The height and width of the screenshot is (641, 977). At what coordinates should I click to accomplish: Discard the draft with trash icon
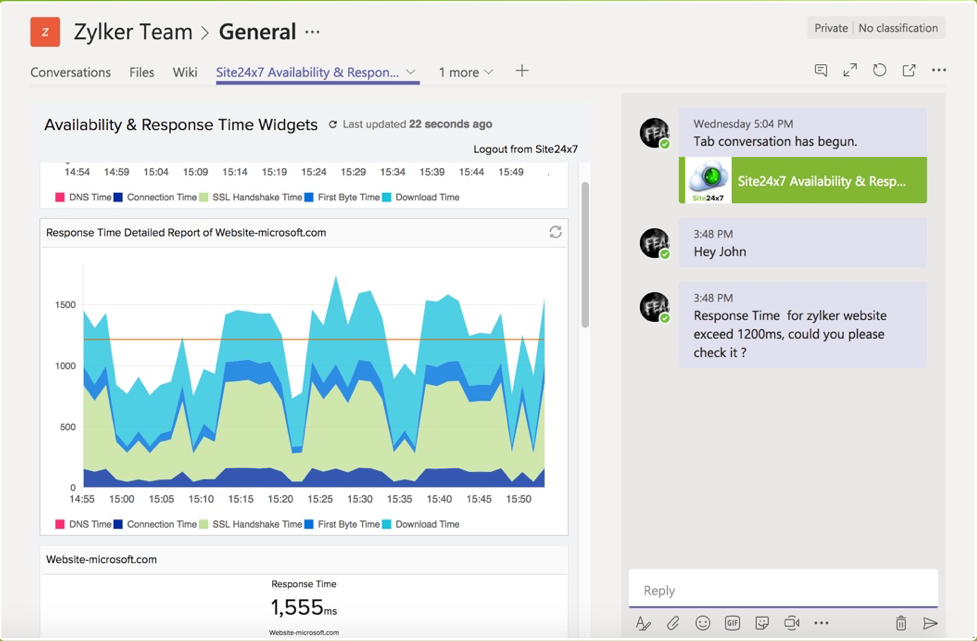[x=901, y=623]
